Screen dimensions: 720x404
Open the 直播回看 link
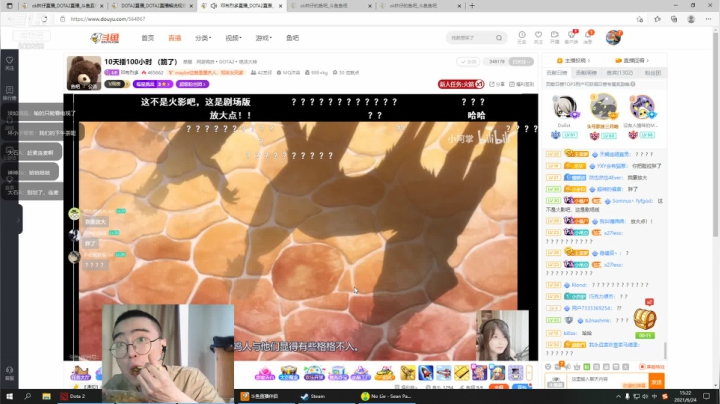click(632, 60)
